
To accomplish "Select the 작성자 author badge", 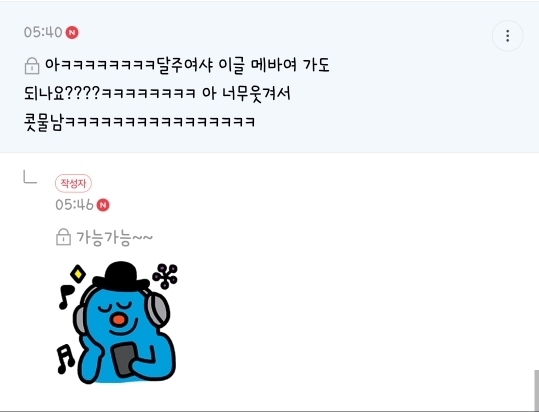I will [73, 183].
